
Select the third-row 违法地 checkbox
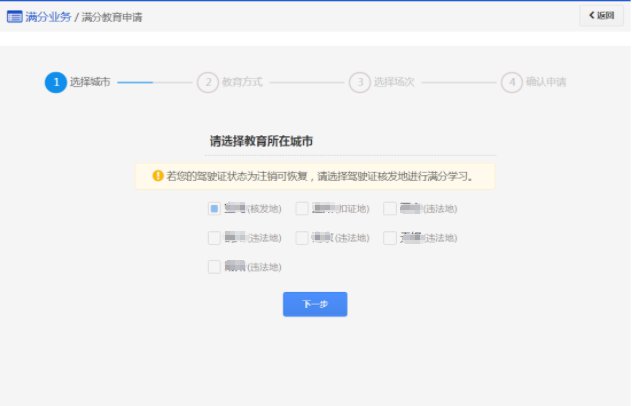click(214, 267)
